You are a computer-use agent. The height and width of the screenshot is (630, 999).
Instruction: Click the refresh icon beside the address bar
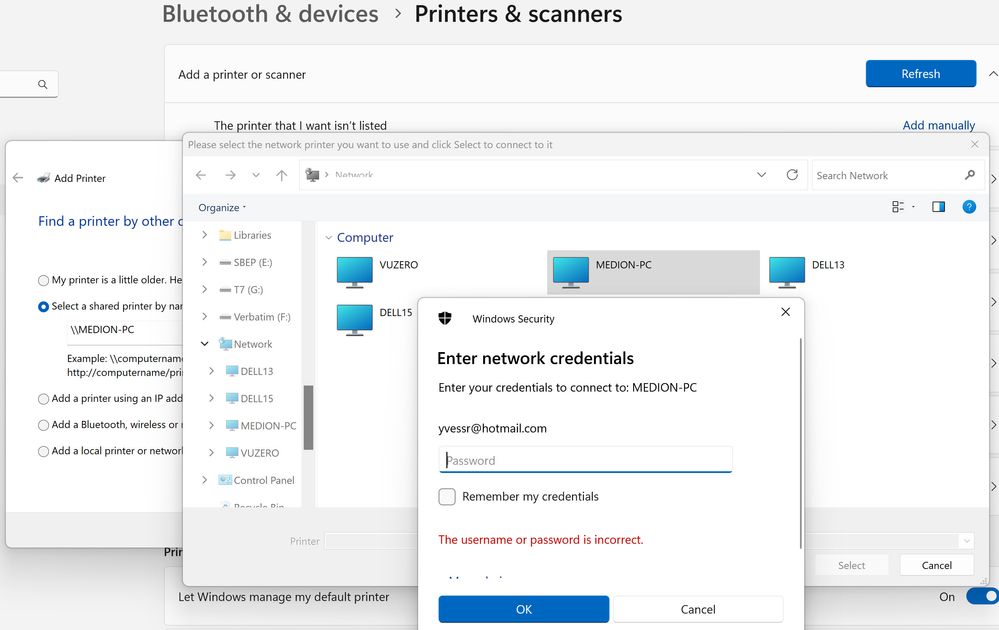(x=792, y=175)
